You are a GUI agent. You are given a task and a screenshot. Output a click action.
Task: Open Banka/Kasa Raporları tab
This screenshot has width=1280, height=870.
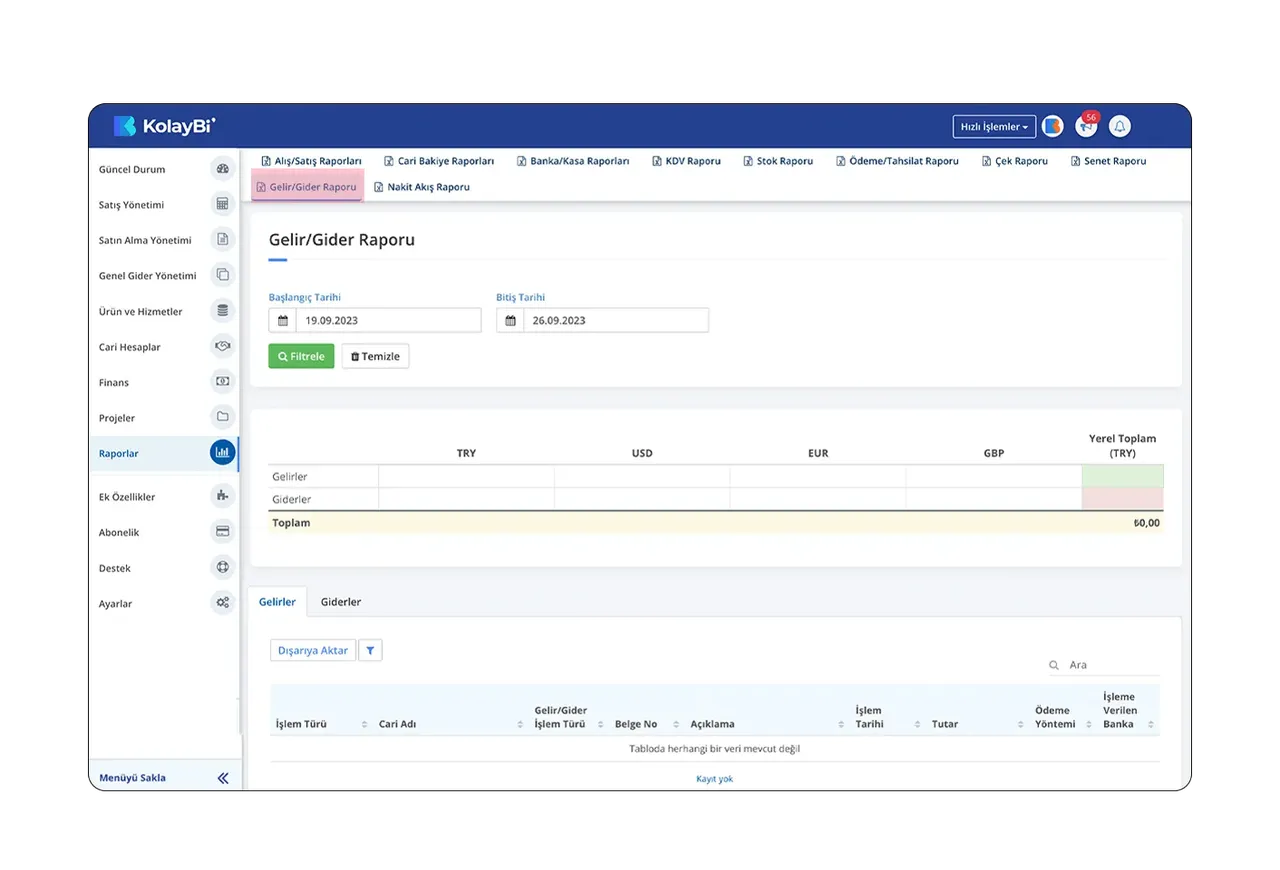click(x=573, y=161)
